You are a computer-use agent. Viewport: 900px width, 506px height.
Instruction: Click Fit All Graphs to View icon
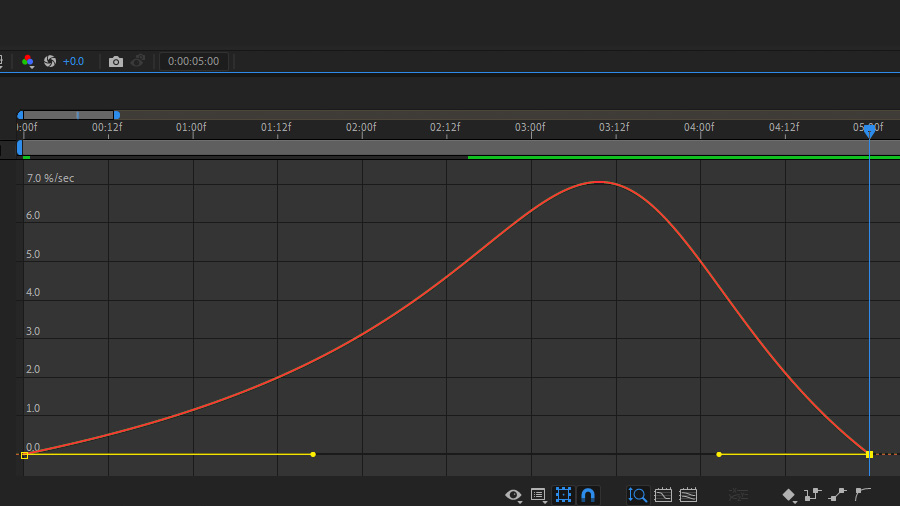[x=688, y=495]
